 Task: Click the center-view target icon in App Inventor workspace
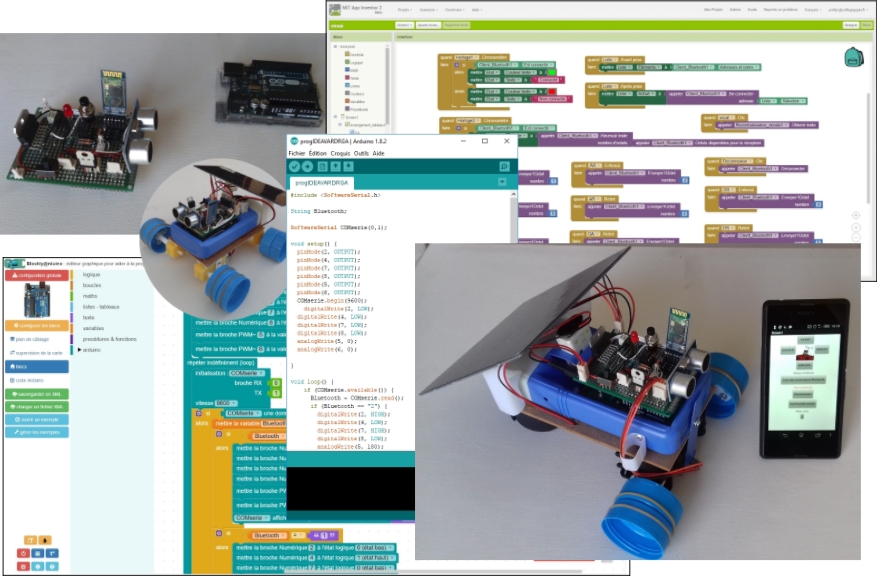pos(855,215)
